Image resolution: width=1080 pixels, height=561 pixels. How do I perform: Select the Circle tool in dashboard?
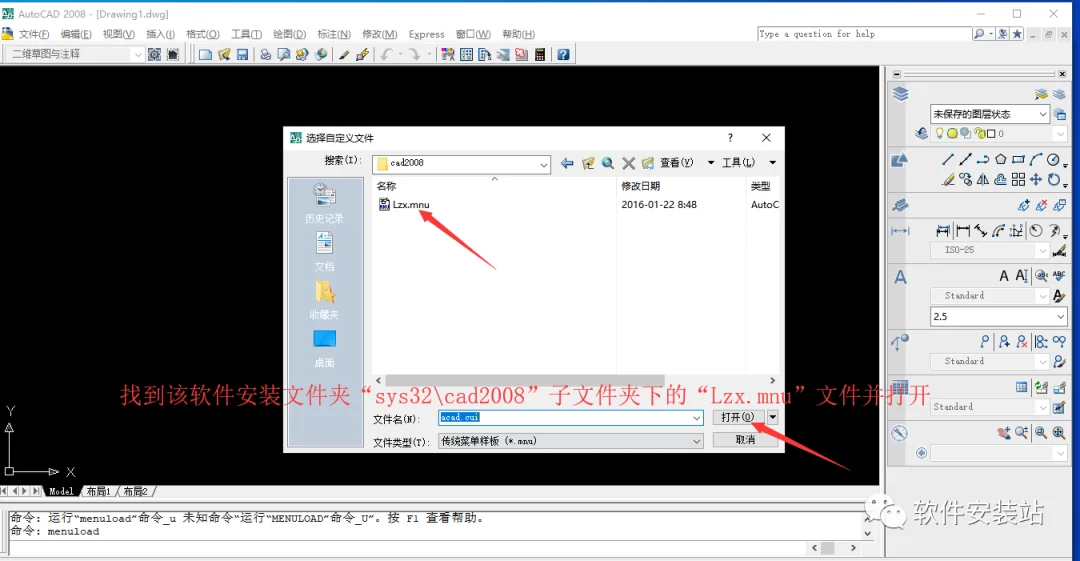tap(1053, 160)
